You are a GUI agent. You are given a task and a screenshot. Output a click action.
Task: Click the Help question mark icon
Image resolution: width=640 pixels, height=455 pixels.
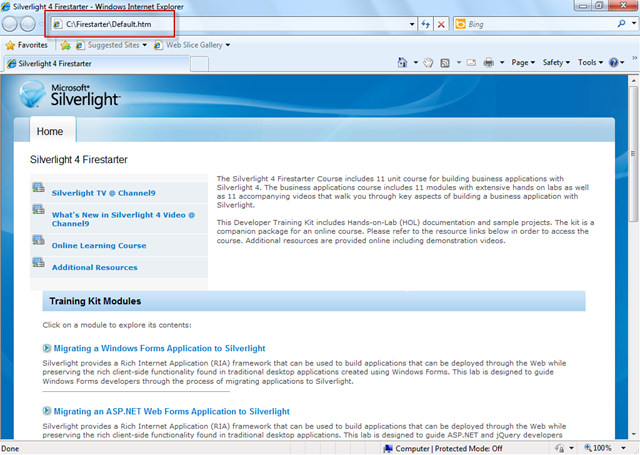(x=613, y=62)
